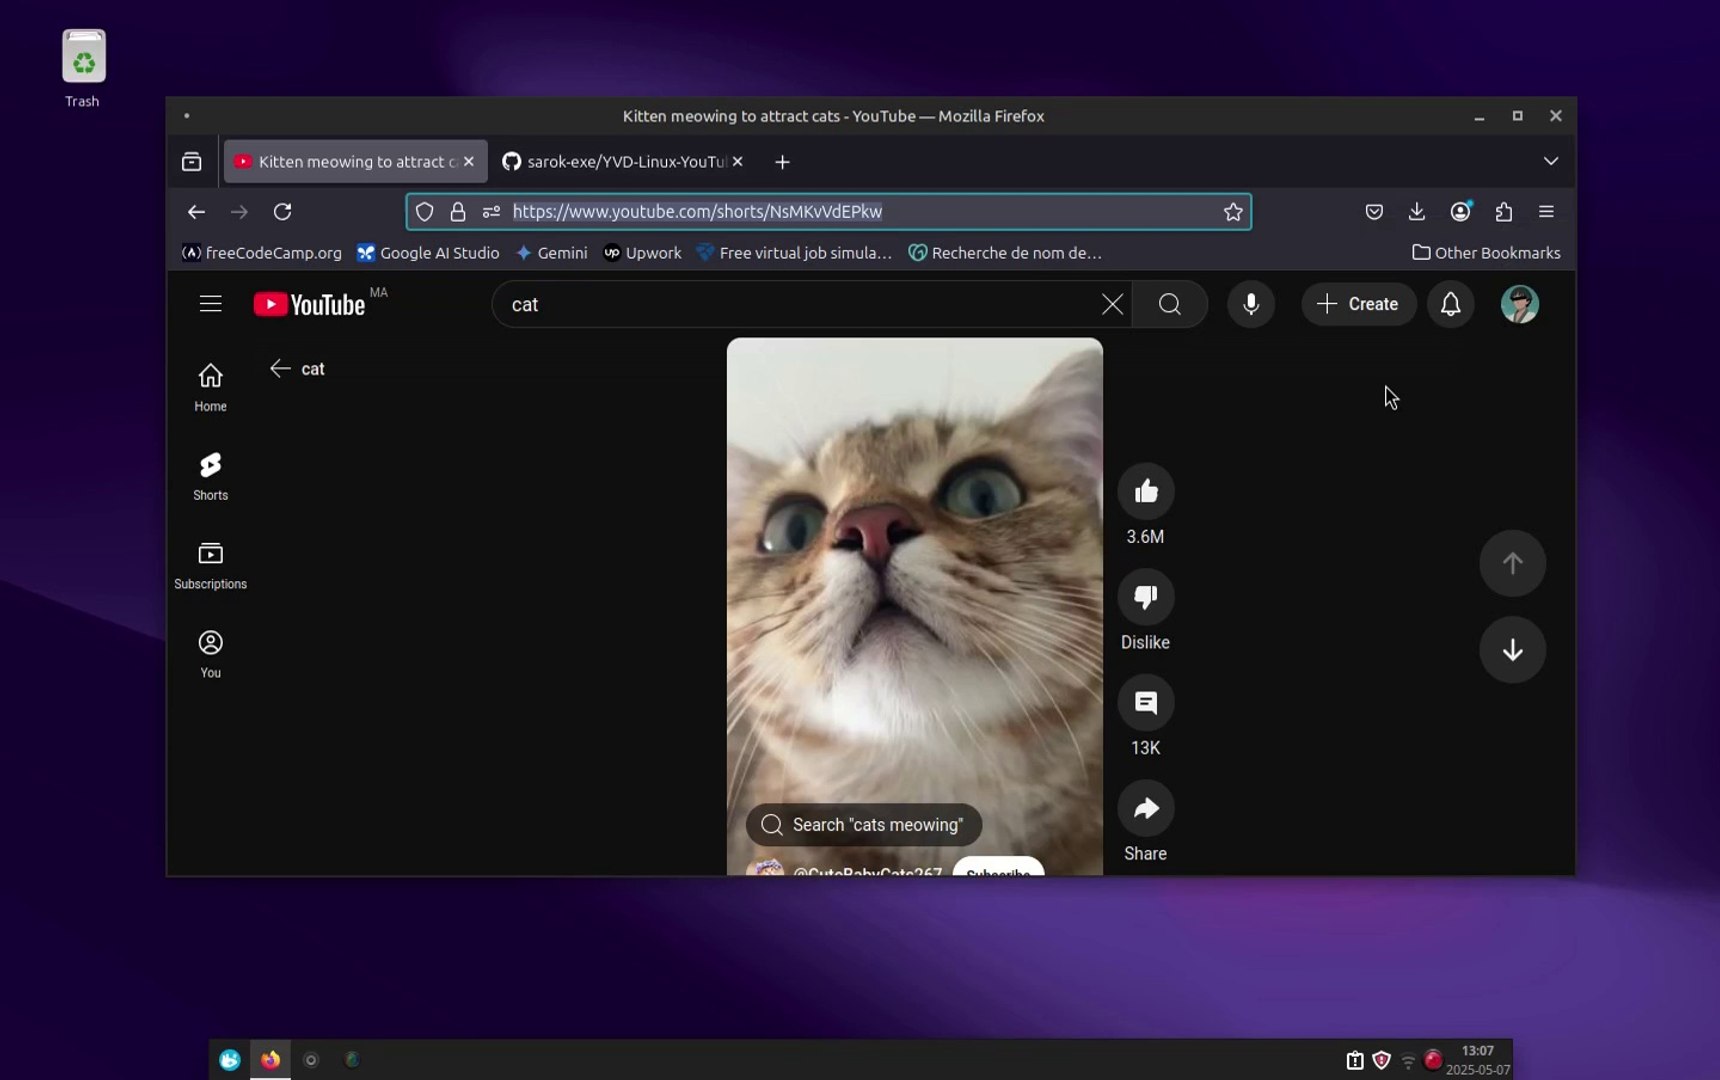The width and height of the screenshot is (1720, 1080).
Task: Expand the Firefox application menu
Action: 1546,211
